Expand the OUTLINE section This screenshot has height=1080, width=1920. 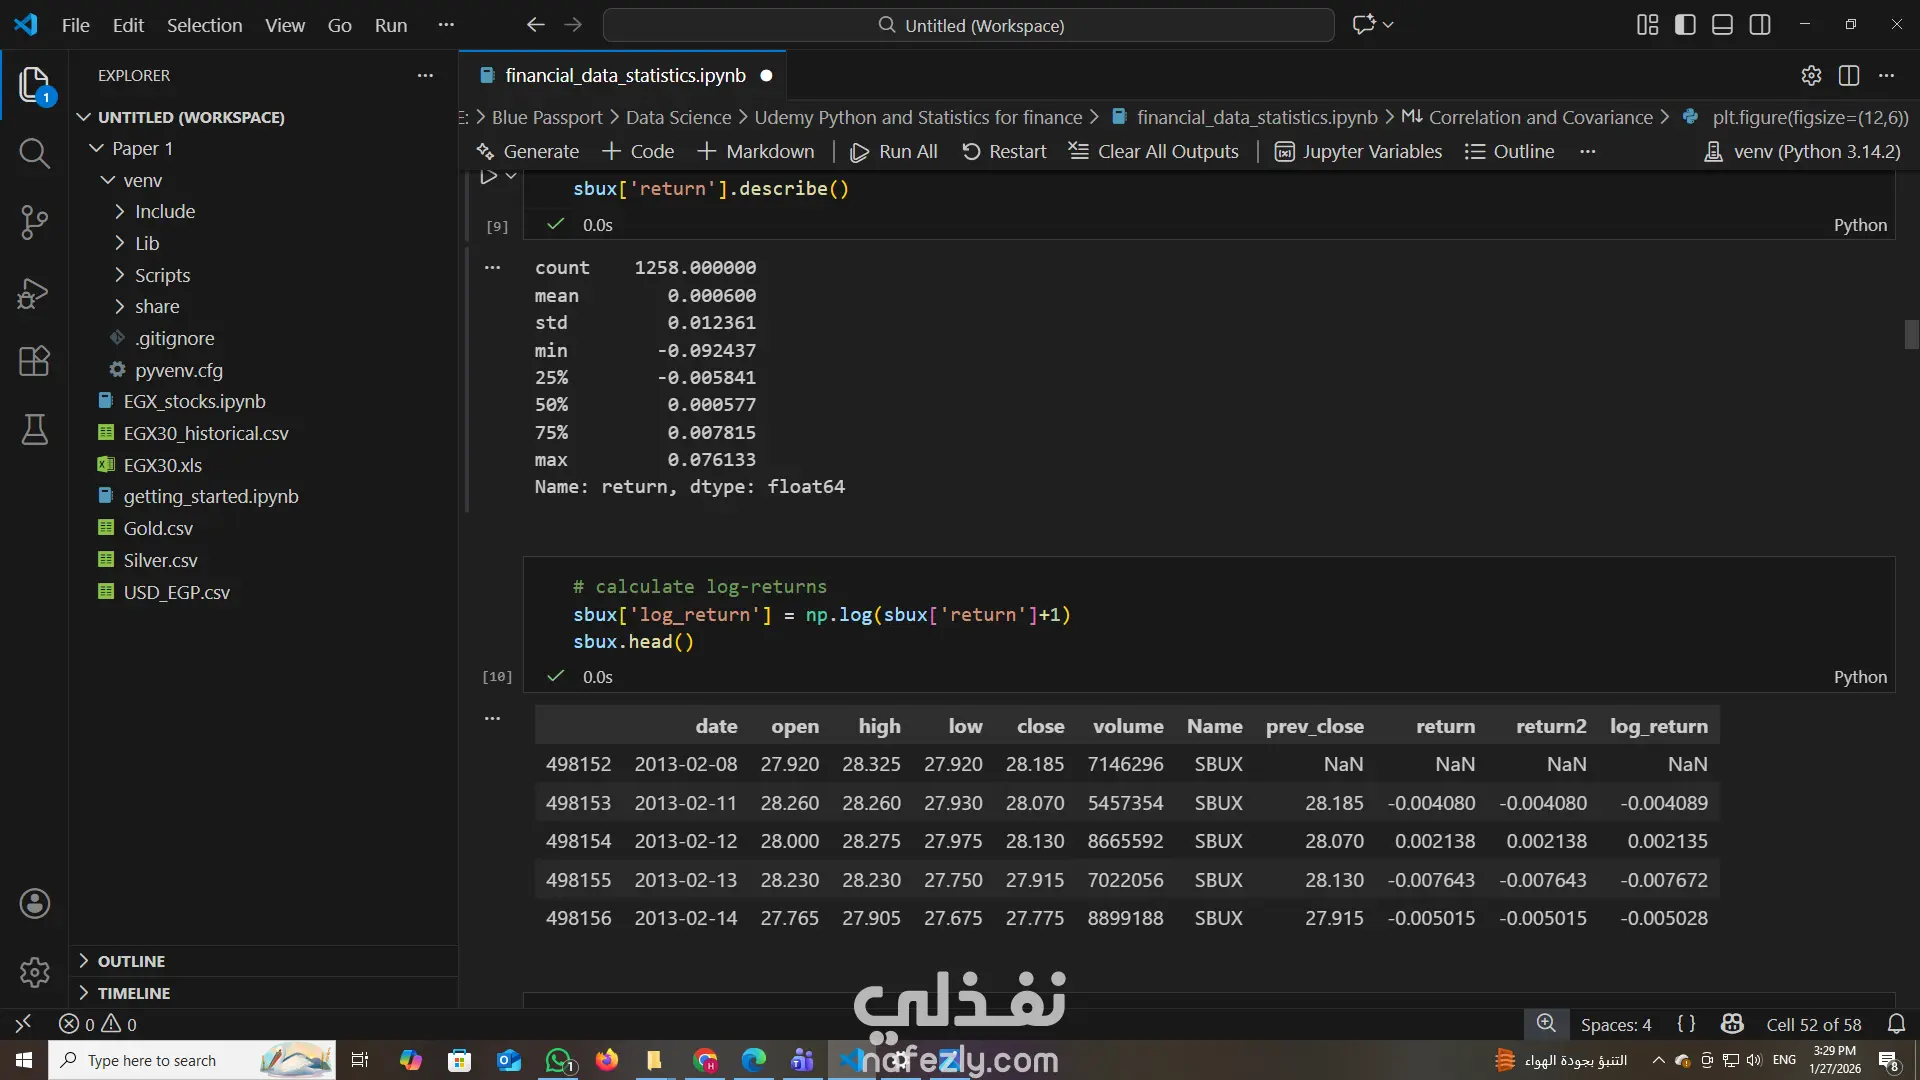(x=131, y=961)
